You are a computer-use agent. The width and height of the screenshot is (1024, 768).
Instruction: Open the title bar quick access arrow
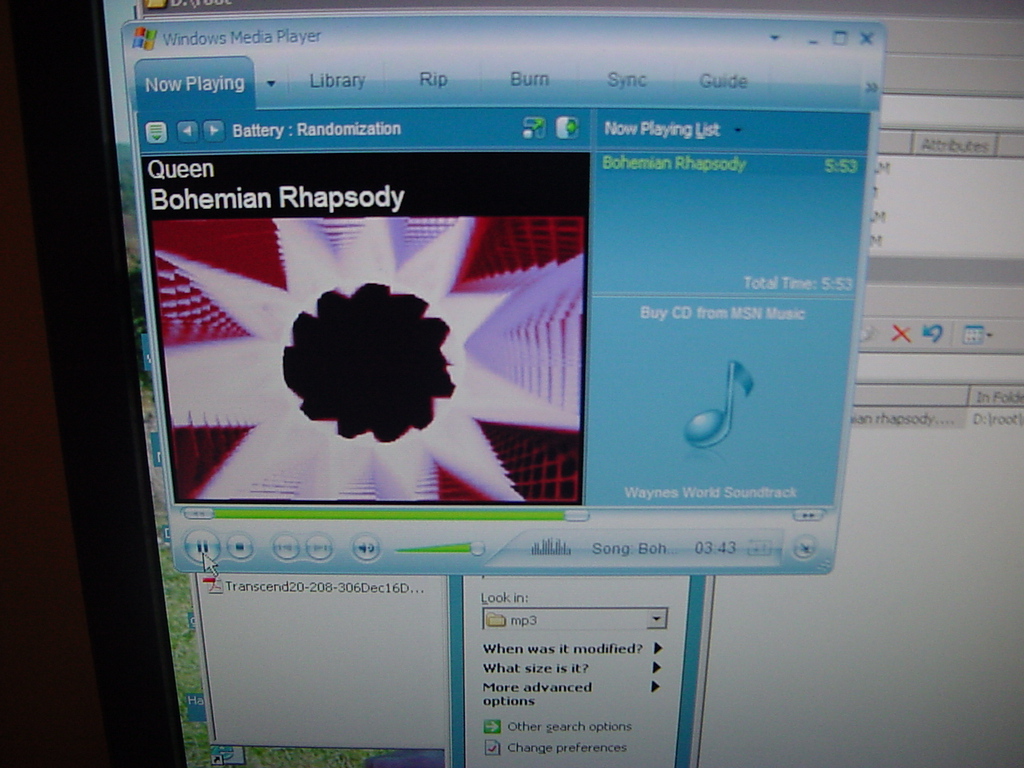point(775,38)
